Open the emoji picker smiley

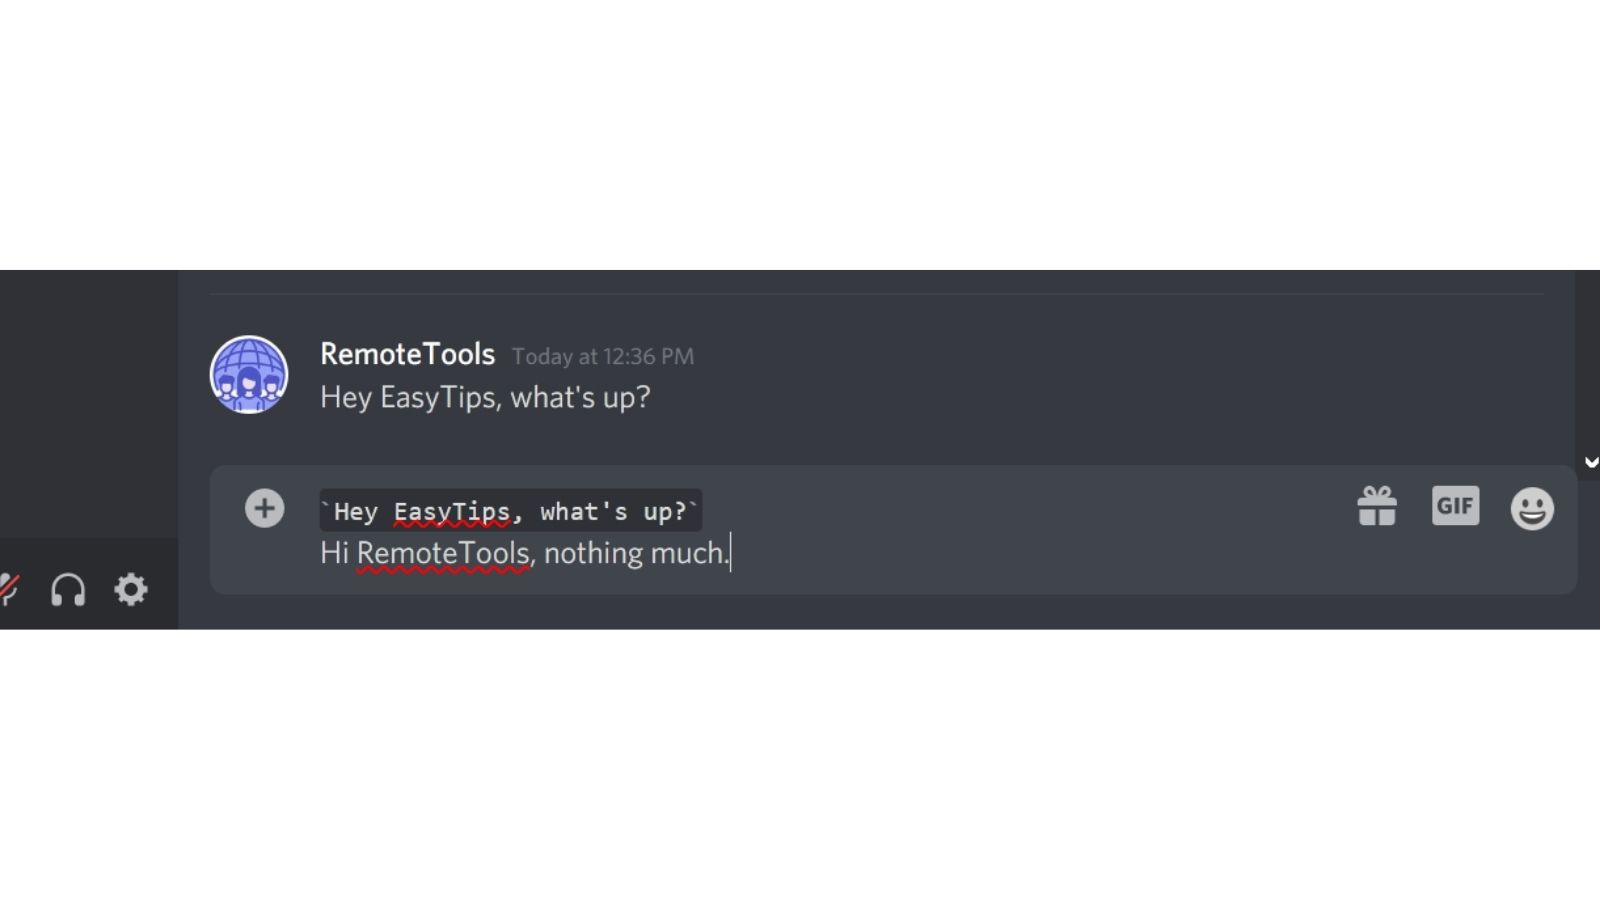(x=1532, y=508)
